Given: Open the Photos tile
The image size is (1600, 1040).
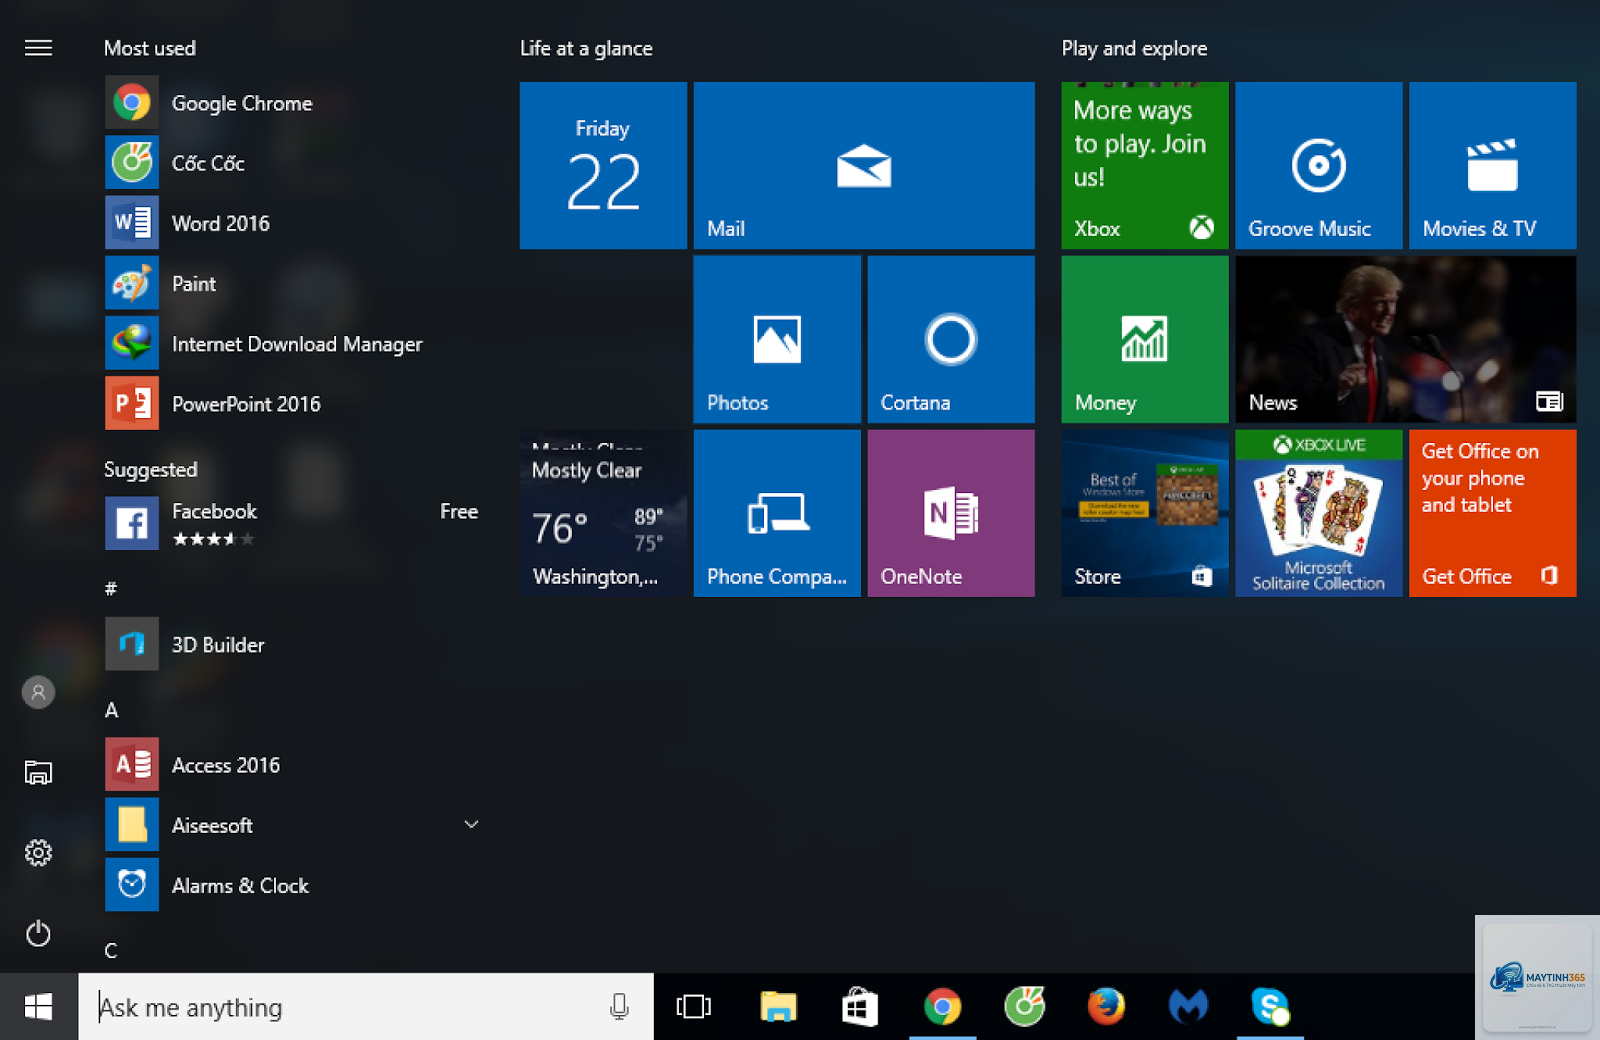Looking at the screenshot, I should 777,339.
